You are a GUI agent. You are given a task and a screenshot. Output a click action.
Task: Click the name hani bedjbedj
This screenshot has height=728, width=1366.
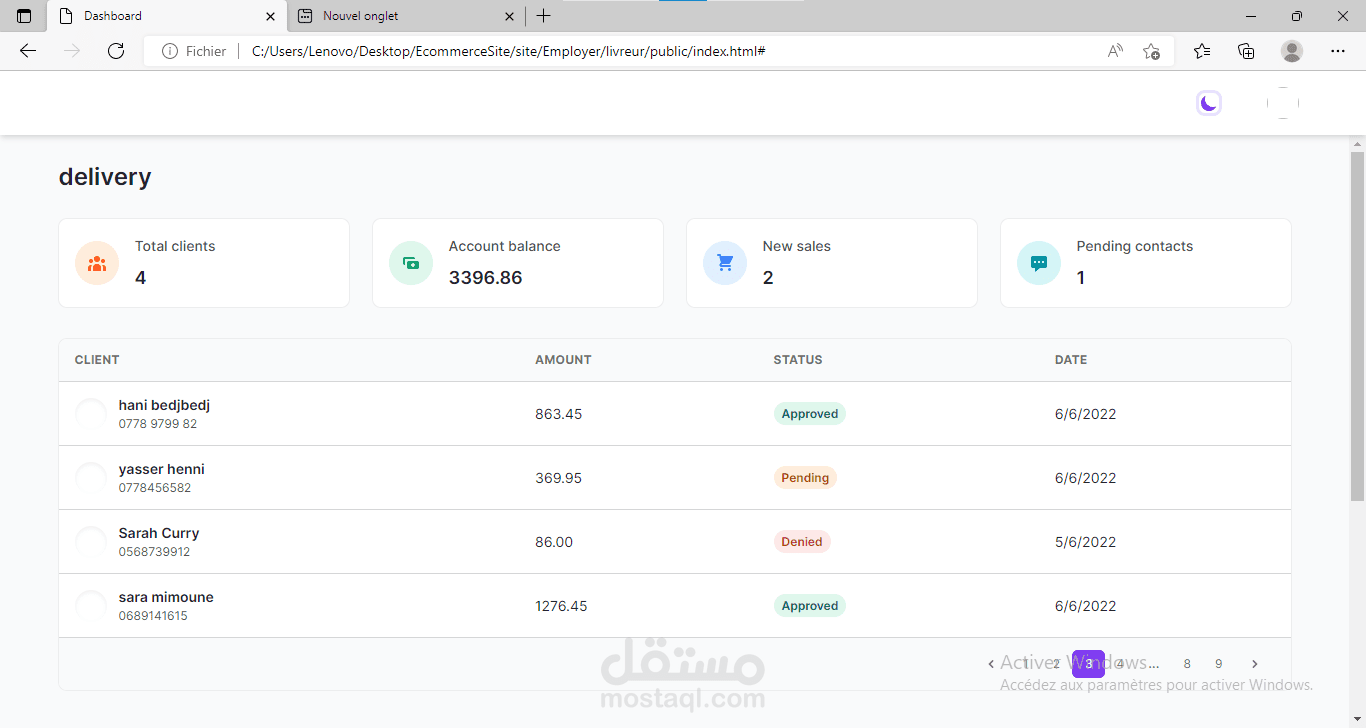[x=164, y=405]
